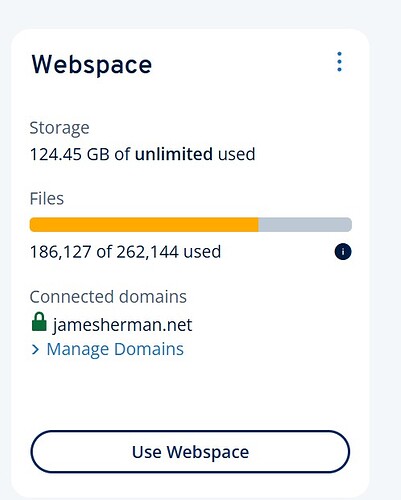This screenshot has width=401, height=500.
Task: Click the Files label above the bar
Action: tap(47, 199)
